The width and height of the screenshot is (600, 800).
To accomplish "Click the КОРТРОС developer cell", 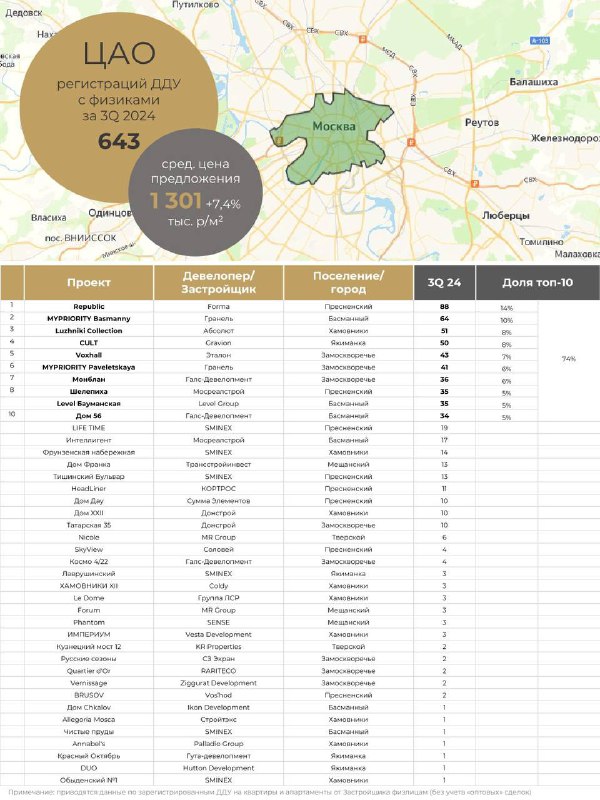I will 218,489.
